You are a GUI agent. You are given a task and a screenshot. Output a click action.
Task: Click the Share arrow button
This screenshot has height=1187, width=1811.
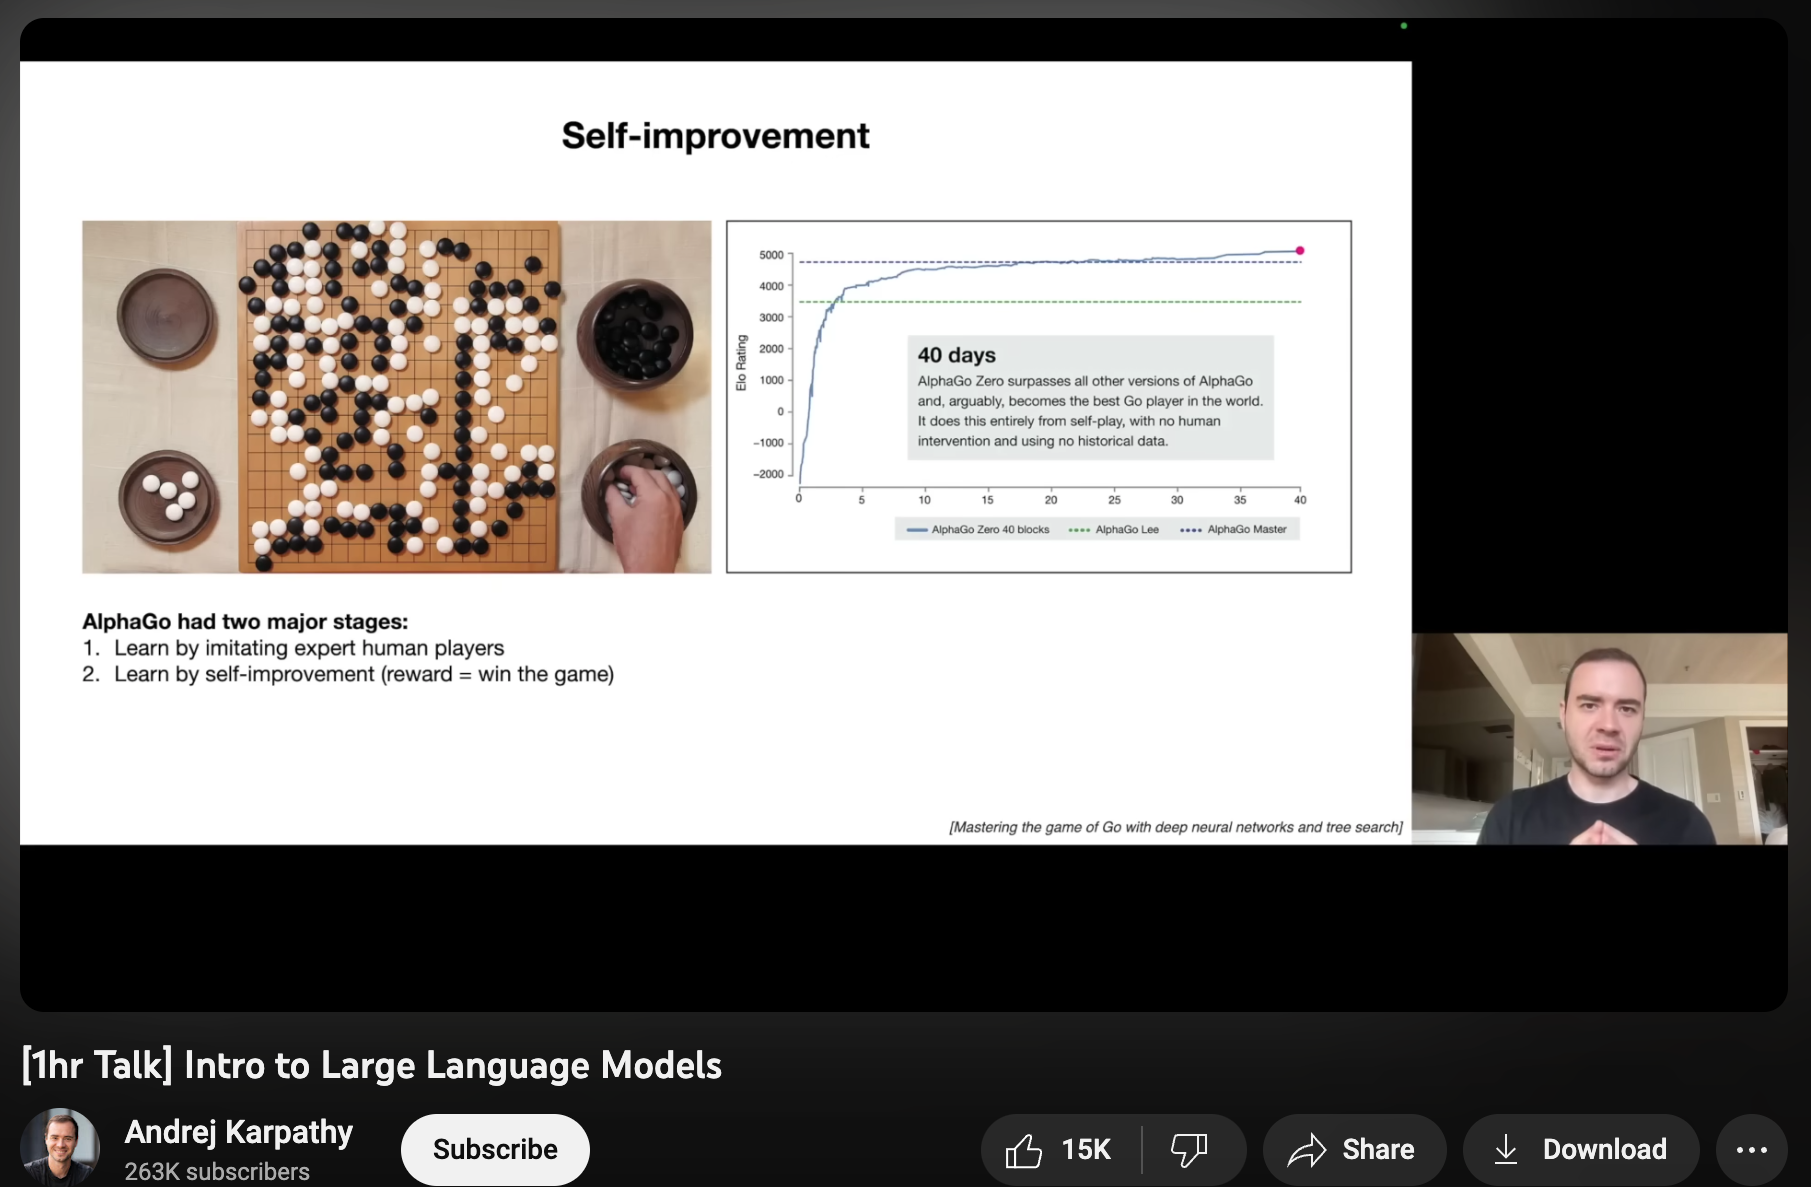click(1354, 1150)
